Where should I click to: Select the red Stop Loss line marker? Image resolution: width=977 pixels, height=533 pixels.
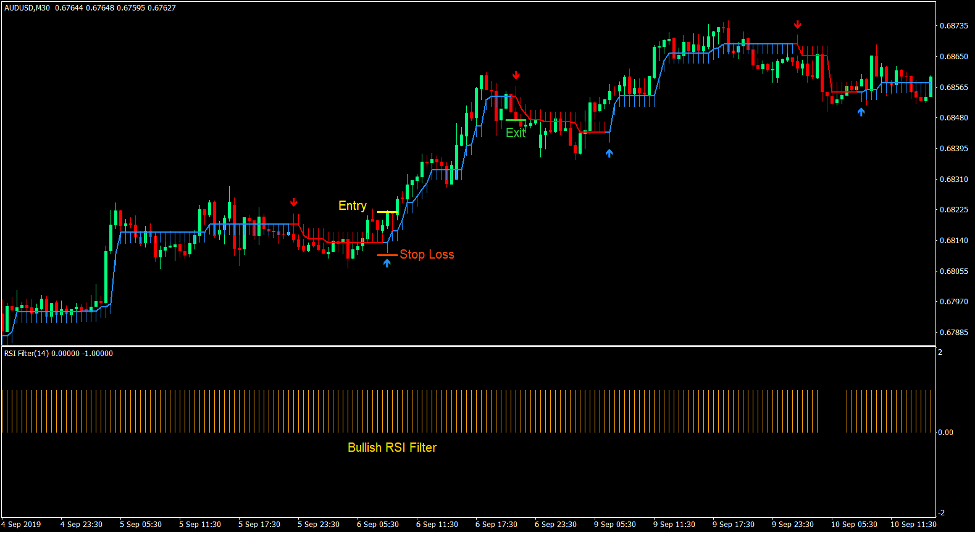[x=386, y=255]
